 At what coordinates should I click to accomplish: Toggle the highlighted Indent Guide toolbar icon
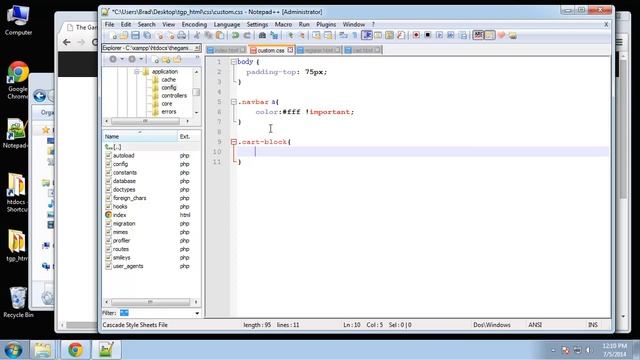367,36
